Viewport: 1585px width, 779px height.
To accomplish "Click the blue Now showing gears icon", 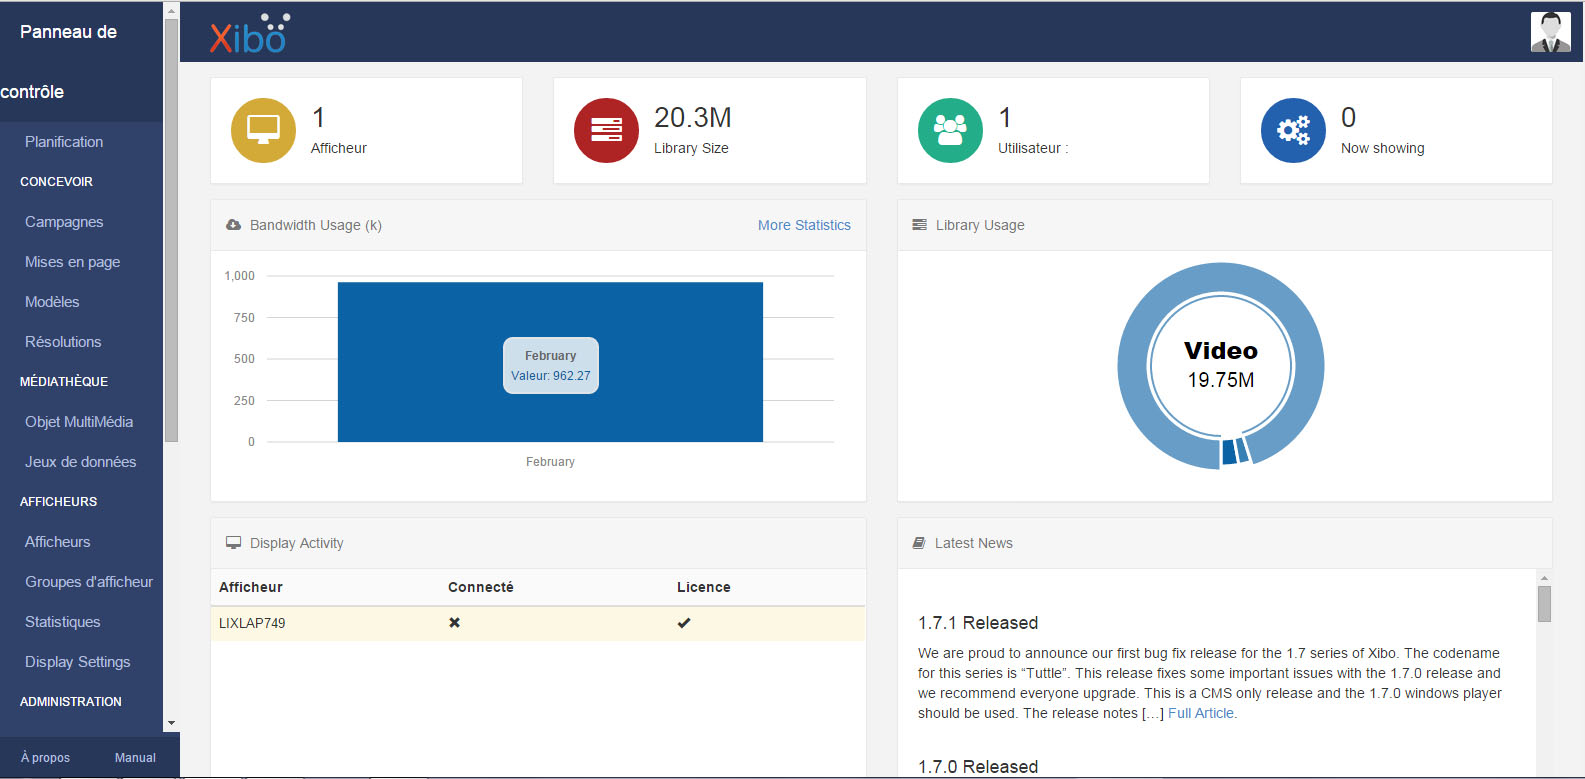I will (x=1293, y=130).
